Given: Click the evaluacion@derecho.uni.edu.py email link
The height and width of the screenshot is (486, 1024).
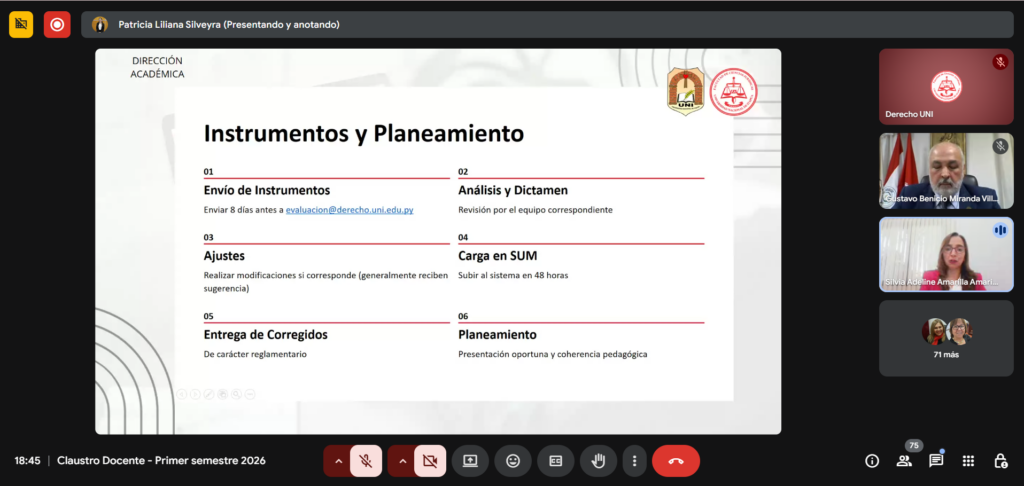Looking at the screenshot, I should pos(349,210).
